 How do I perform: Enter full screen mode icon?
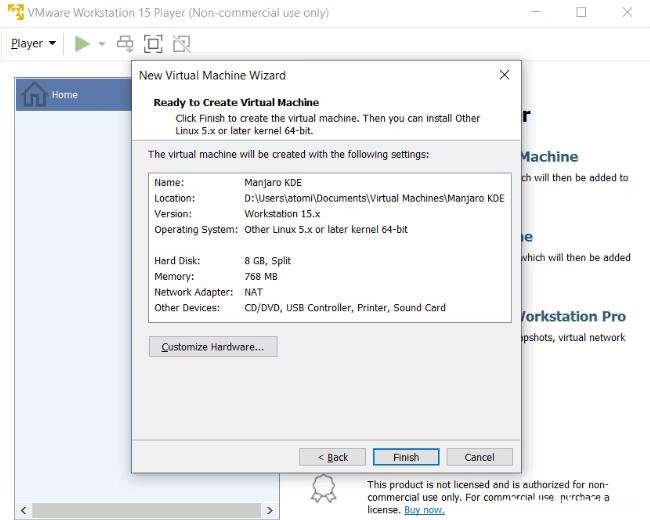[x=153, y=44]
